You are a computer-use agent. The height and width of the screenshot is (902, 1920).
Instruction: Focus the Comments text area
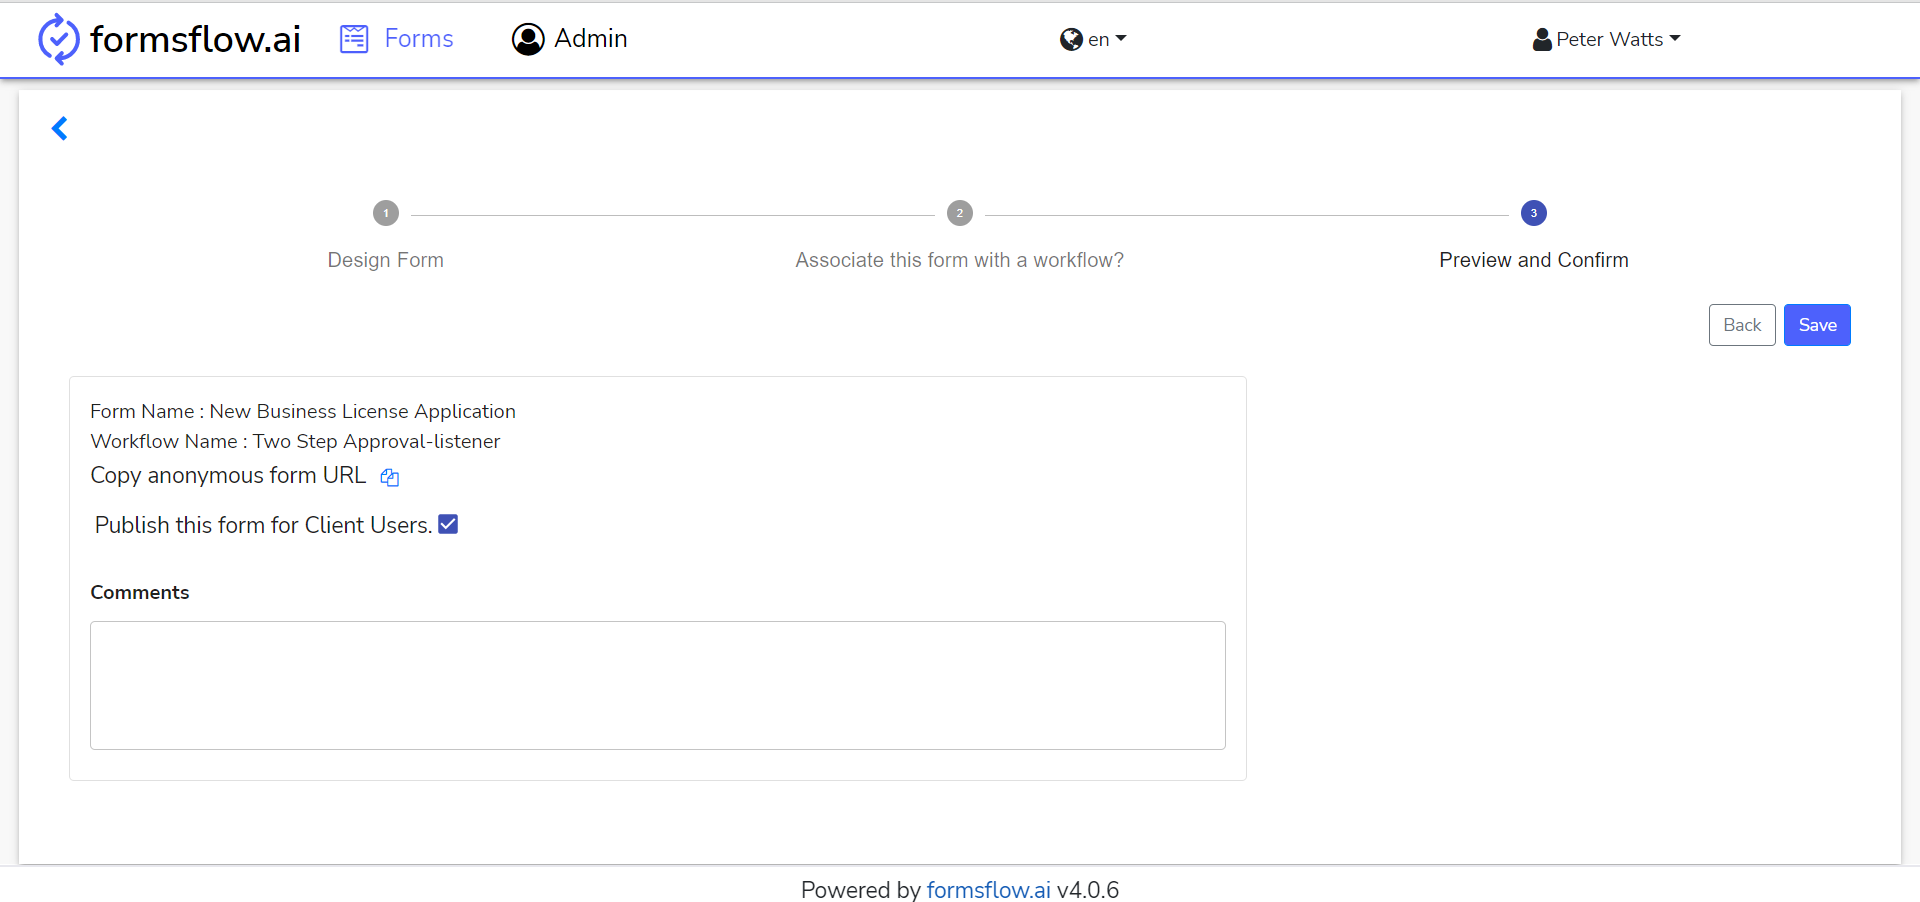click(658, 685)
